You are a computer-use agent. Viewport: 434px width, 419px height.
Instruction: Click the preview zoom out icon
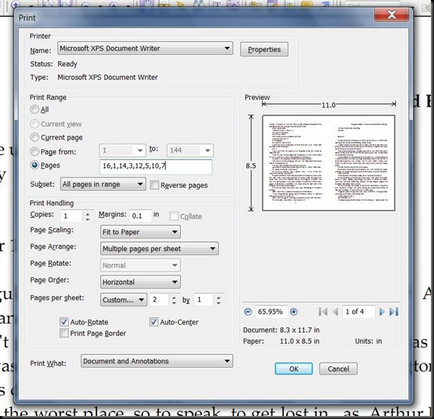coord(248,312)
